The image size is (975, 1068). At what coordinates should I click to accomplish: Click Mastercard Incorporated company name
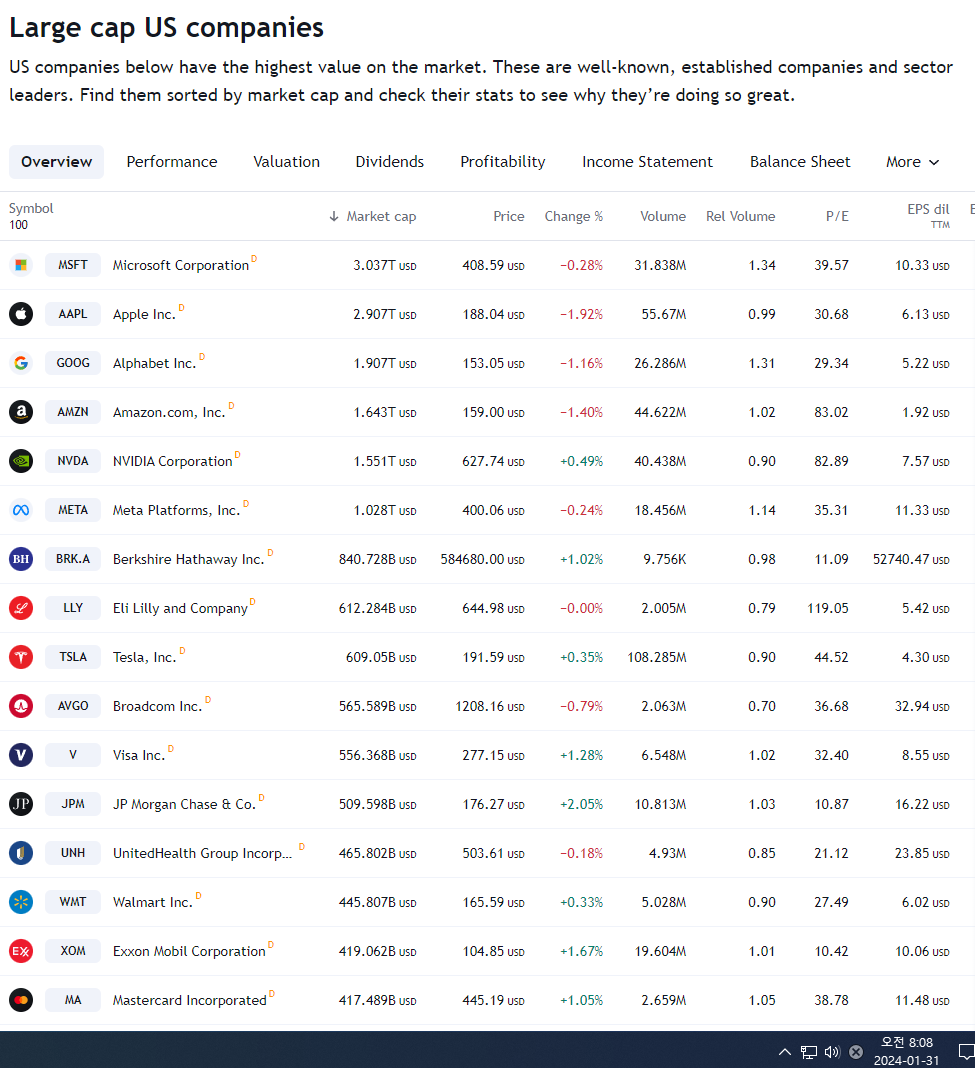coord(189,1001)
